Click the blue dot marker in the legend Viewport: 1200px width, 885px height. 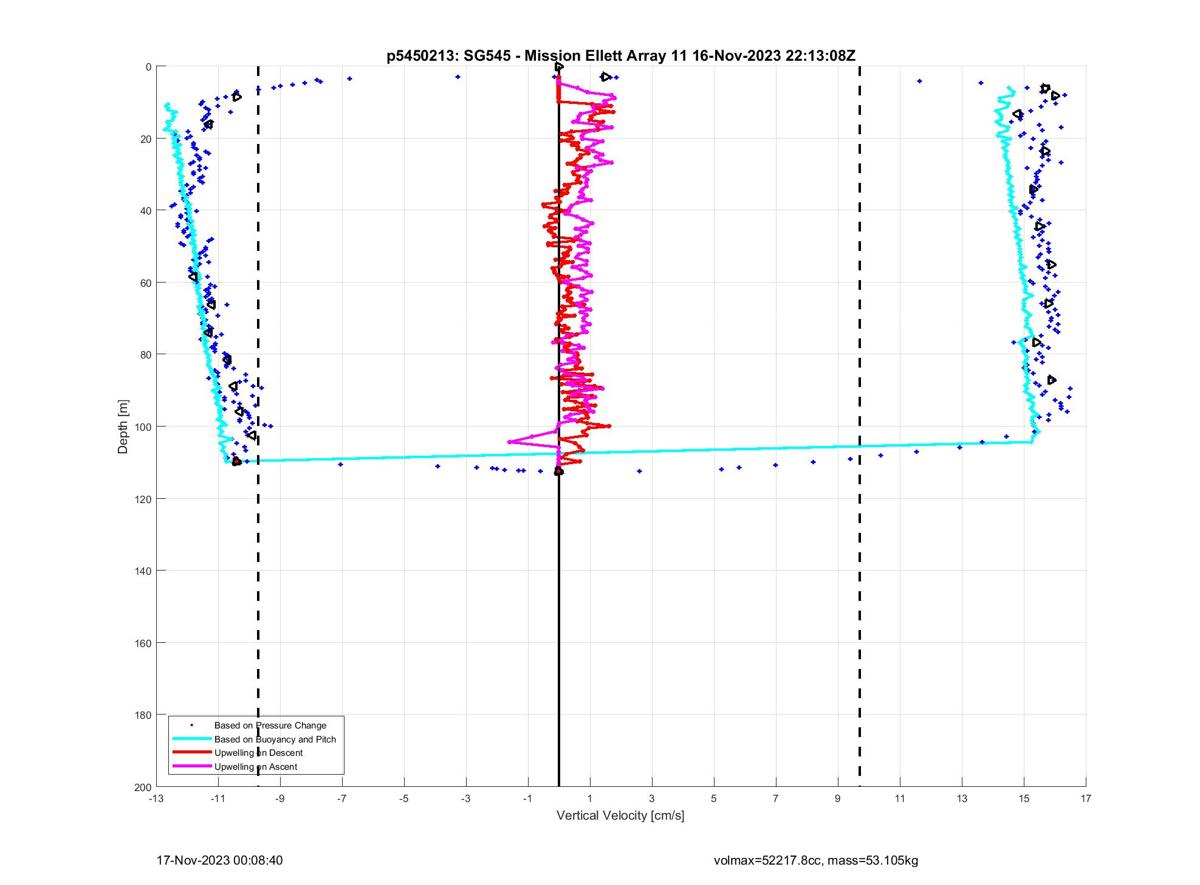[x=191, y=724]
